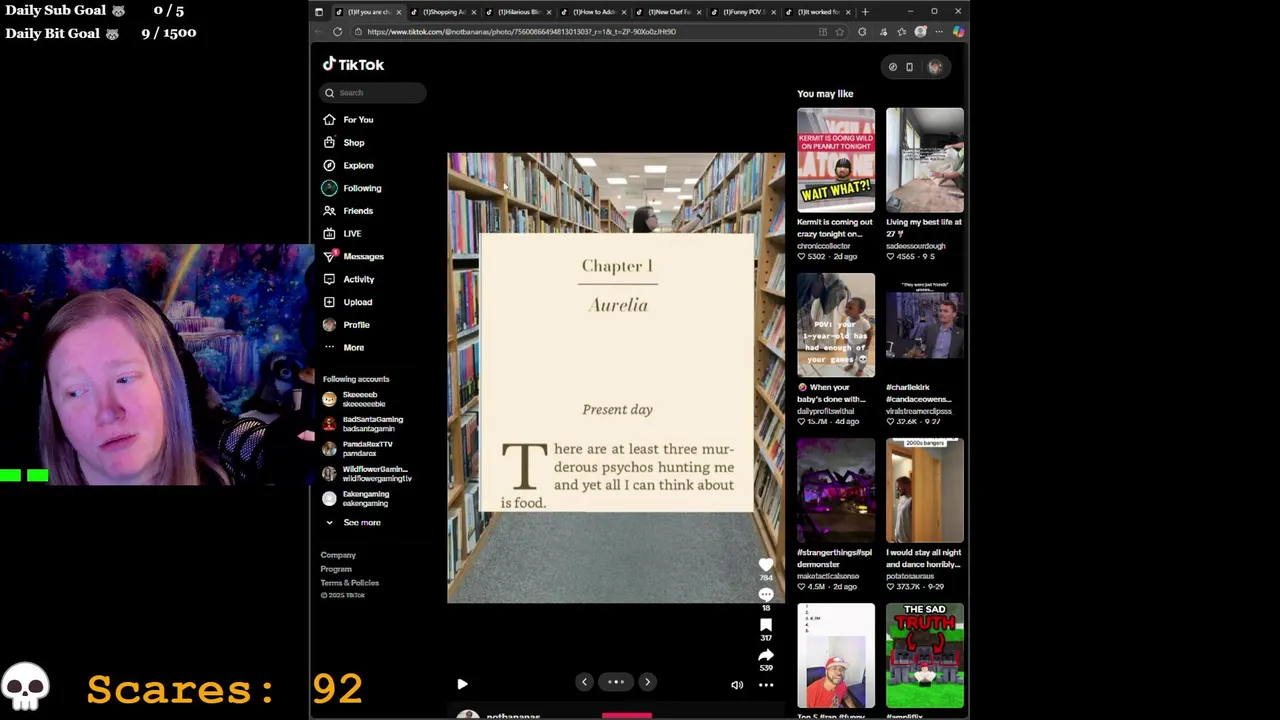Open BadSantaGaming followed account

click(363, 424)
